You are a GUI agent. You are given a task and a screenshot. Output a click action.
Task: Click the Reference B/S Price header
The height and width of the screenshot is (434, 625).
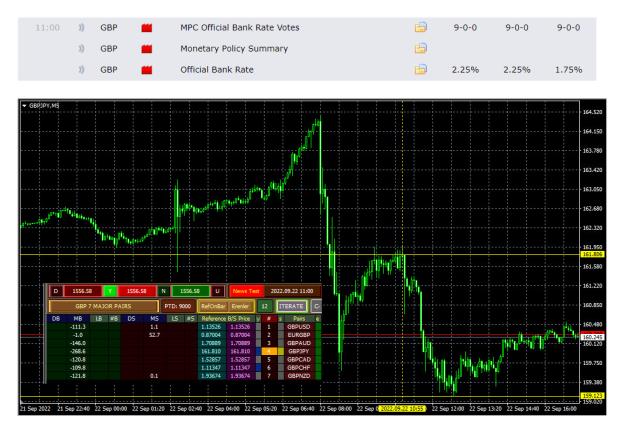(x=226, y=318)
